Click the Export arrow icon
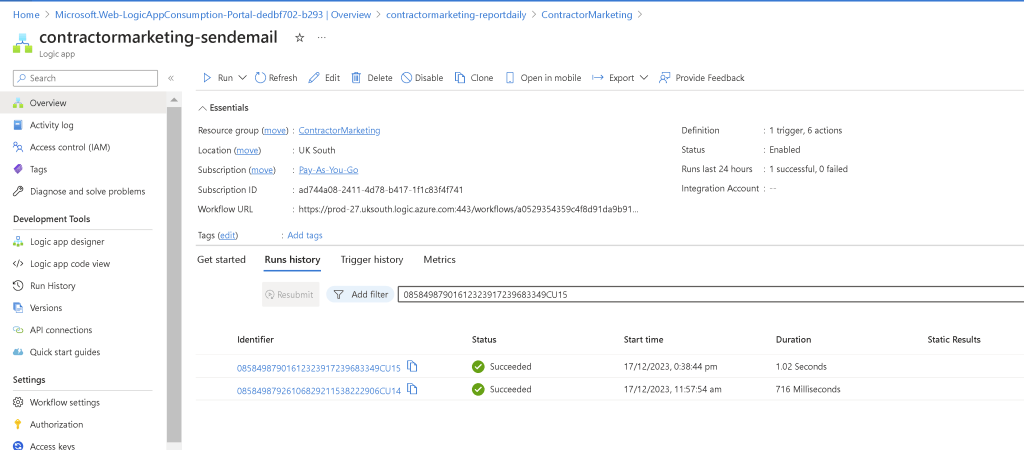Image resolution: width=1024 pixels, height=450 pixels. (597, 78)
